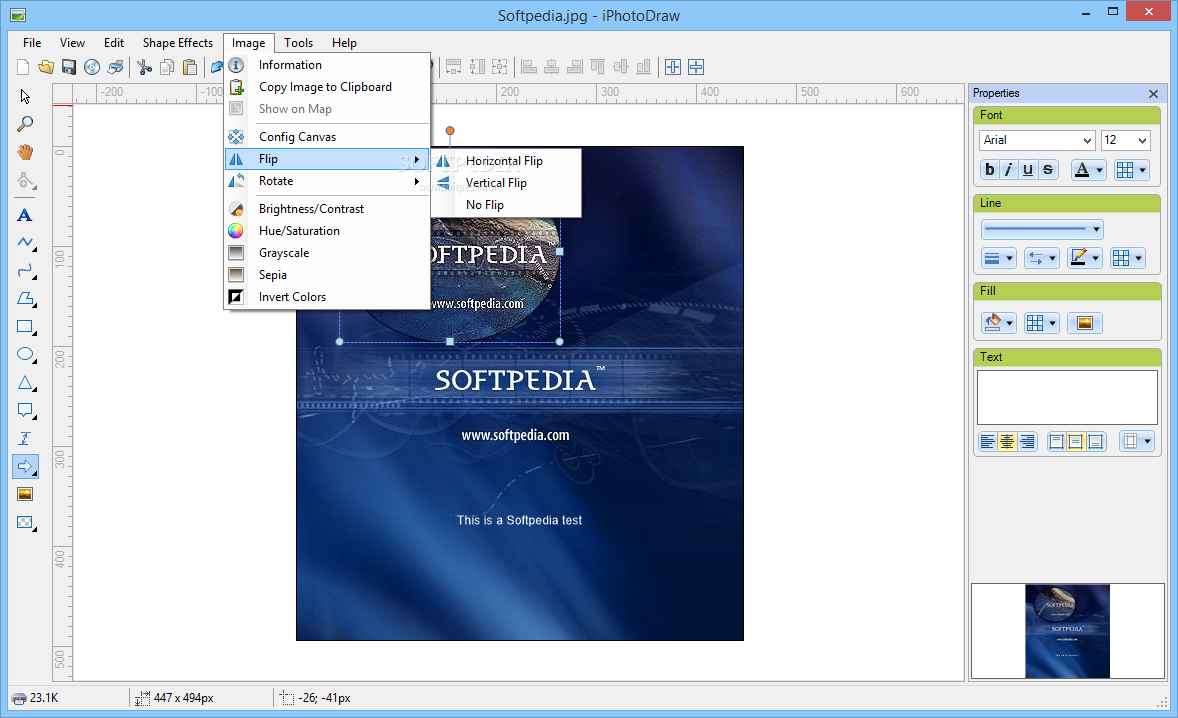Screen dimensions: 1178x718
Task: Open the line arrowheads dropdown
Action: 1041,258
